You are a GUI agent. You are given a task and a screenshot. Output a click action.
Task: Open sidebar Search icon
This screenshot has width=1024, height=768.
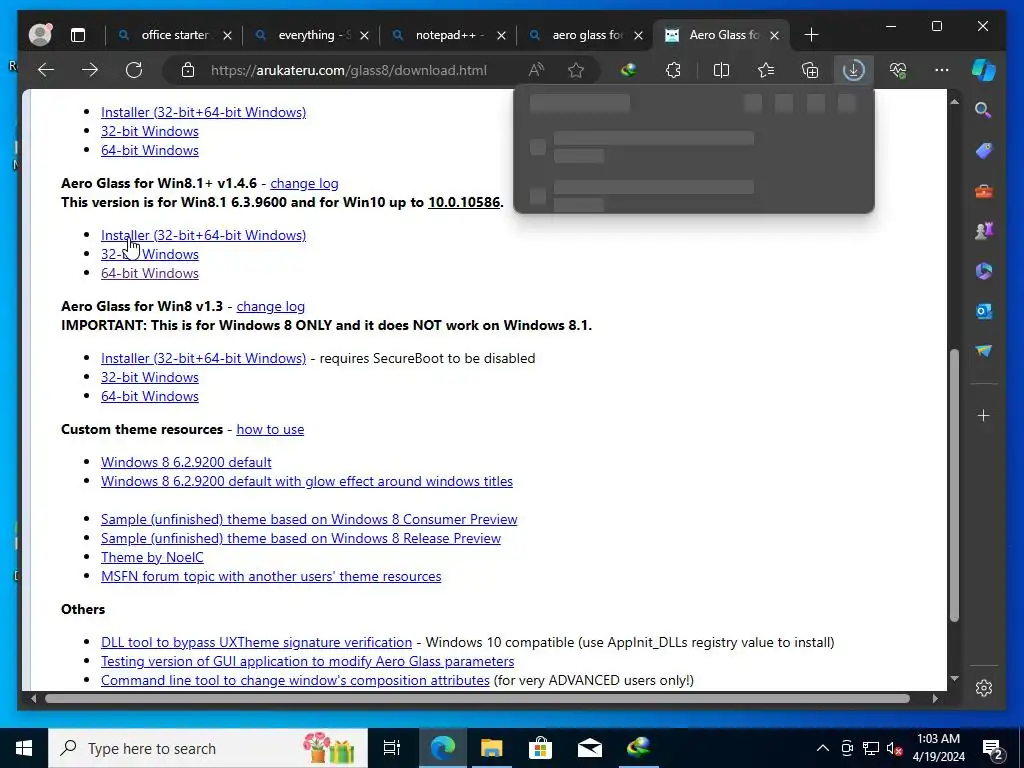tap(984, 110)
